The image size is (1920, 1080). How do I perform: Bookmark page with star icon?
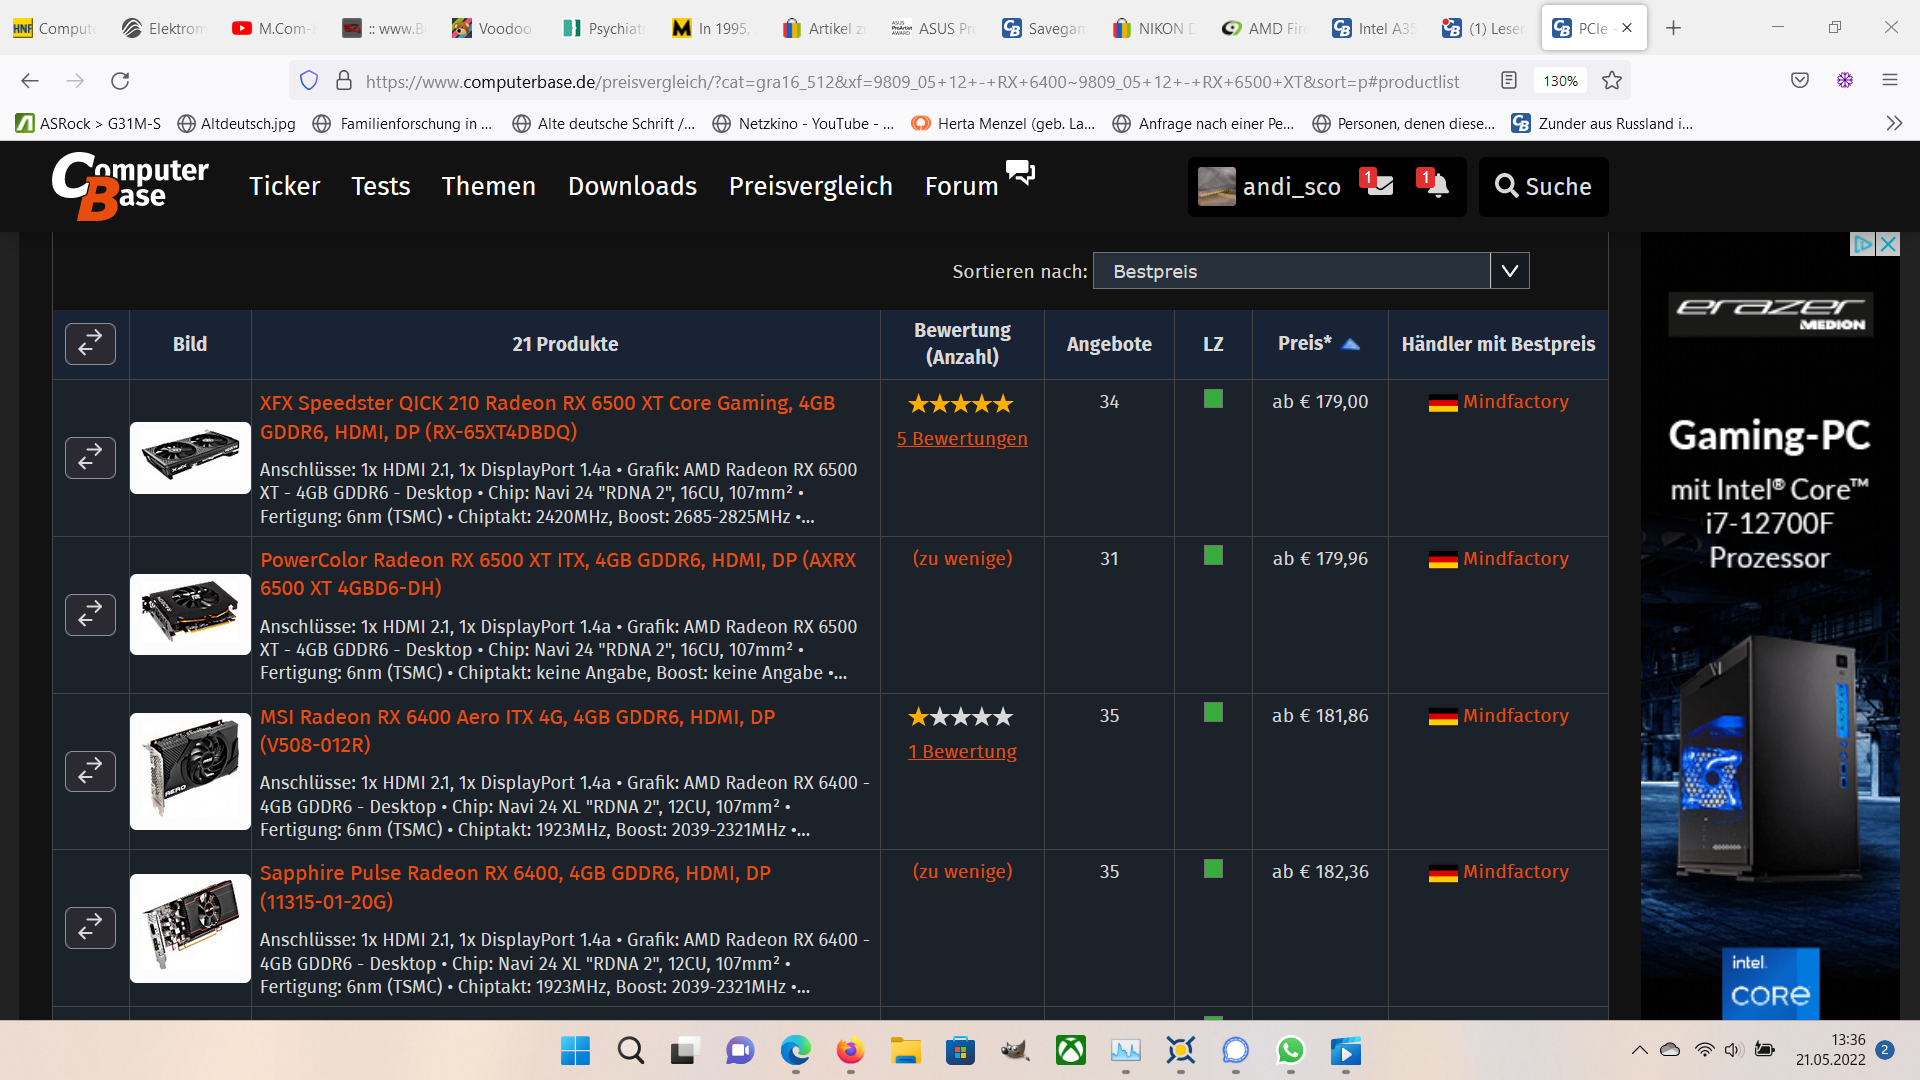click(1611, 81)
